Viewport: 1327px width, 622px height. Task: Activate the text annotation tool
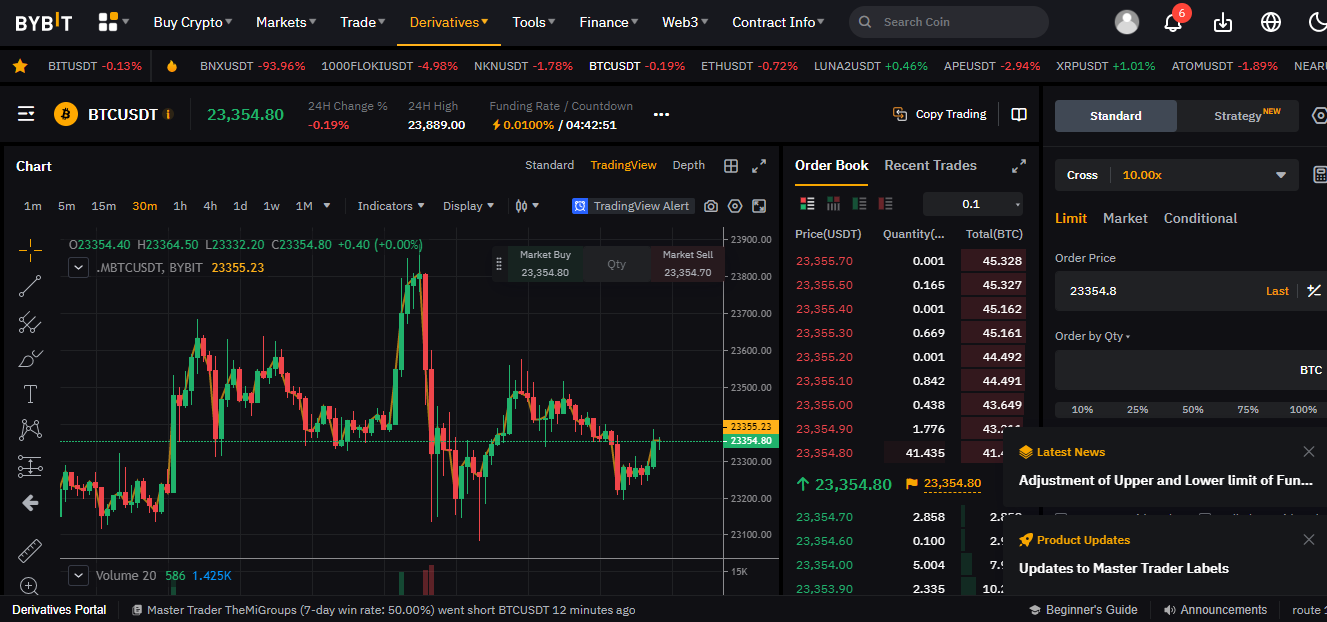click(30, 394)
